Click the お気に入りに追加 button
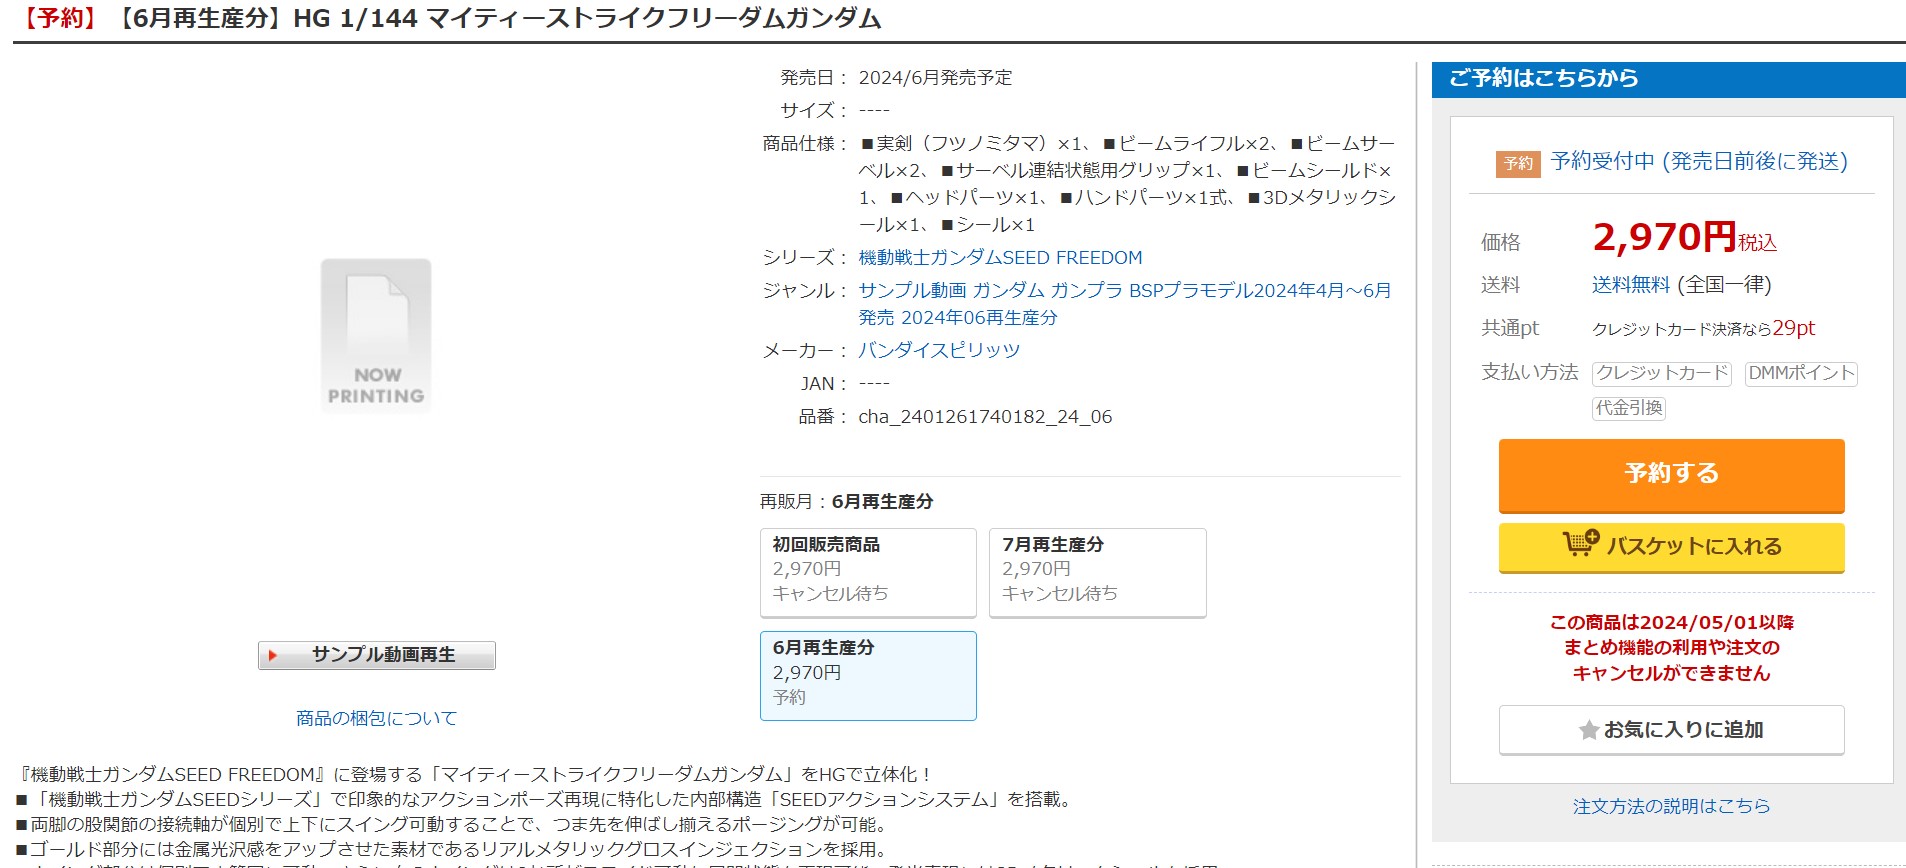The width and height of the screenshot is (1906, 868). point(1671,730)
